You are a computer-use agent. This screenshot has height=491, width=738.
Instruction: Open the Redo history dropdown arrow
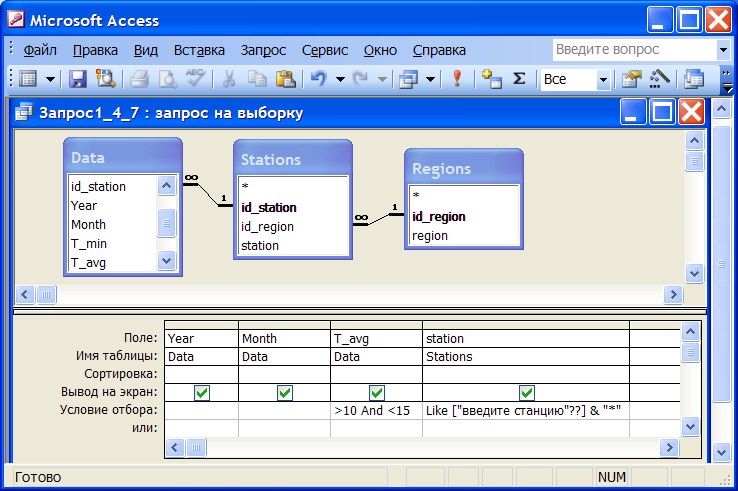tap(383, 79)
